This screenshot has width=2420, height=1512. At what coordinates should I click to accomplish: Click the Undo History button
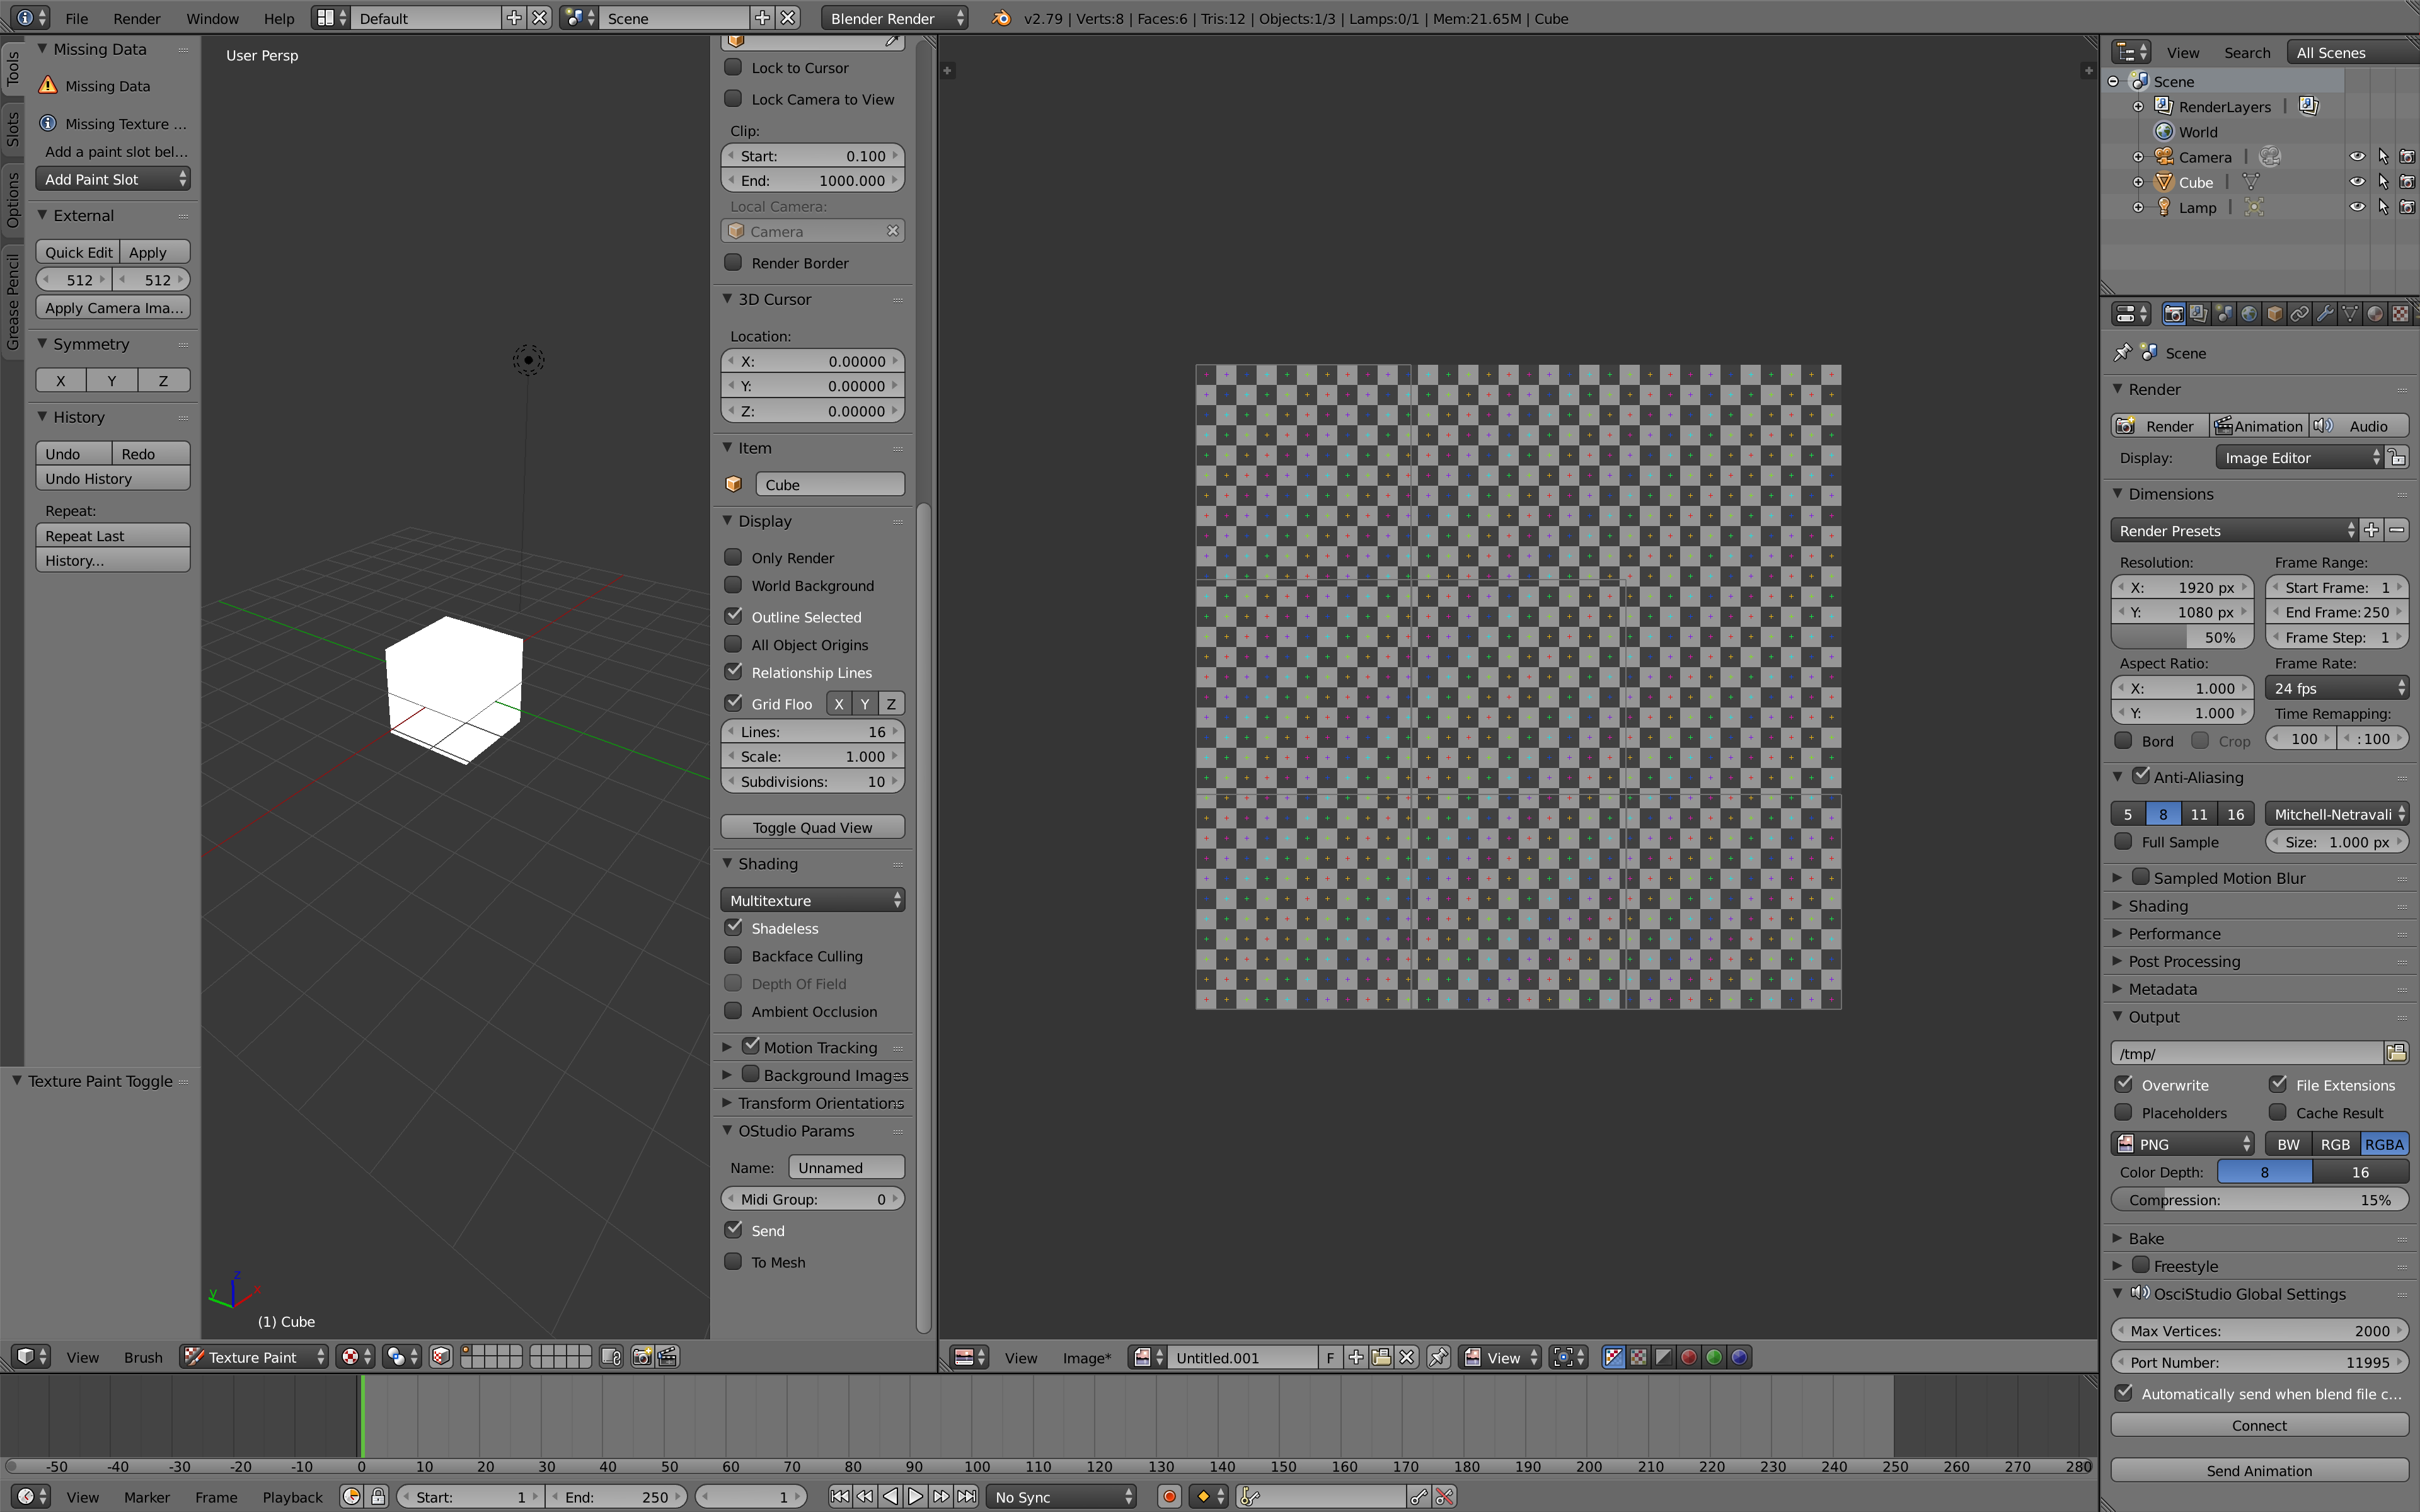pos(113,478)
